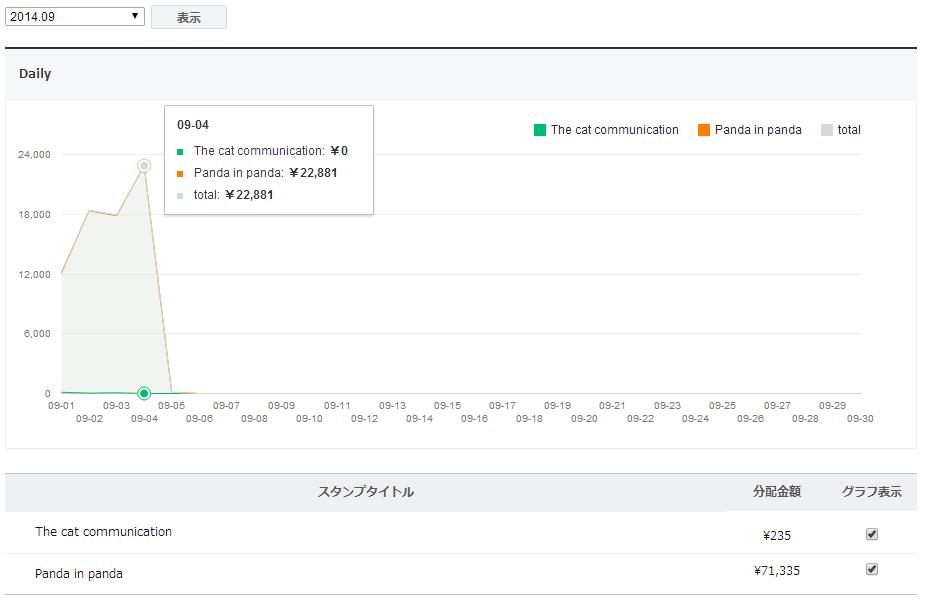
Task: Click the 09-01 x-axis date label
Action: 61,405
